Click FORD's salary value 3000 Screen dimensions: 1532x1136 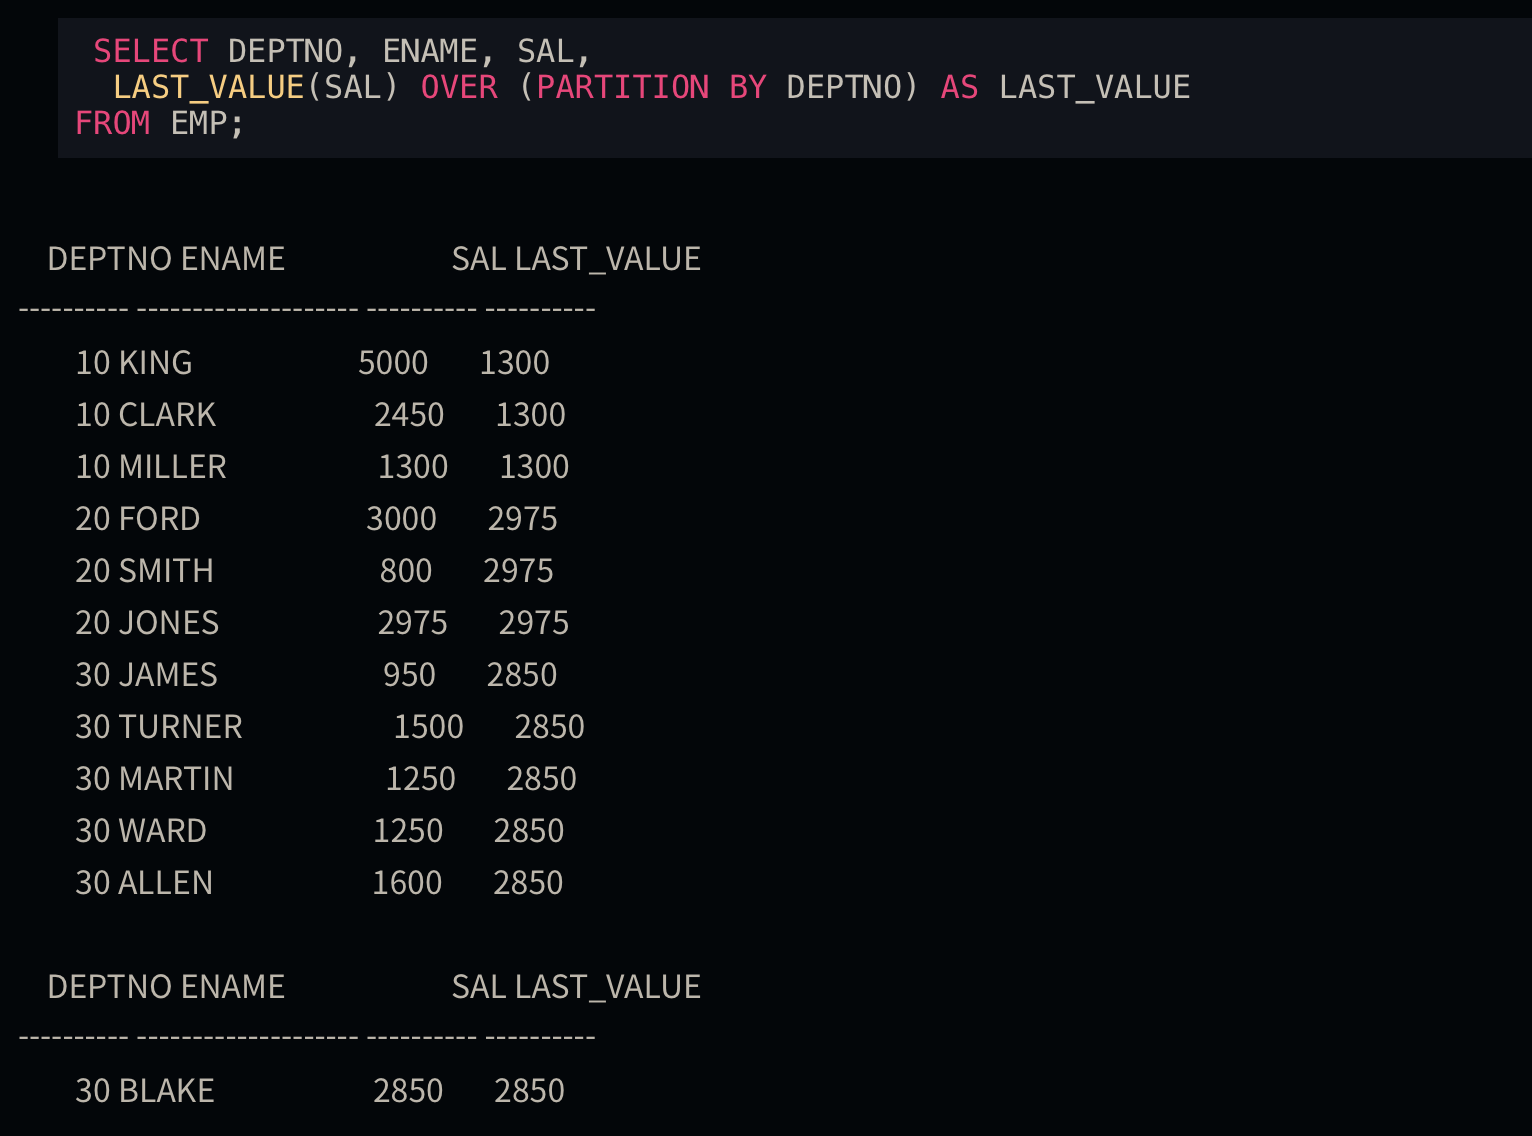(401, 518)
